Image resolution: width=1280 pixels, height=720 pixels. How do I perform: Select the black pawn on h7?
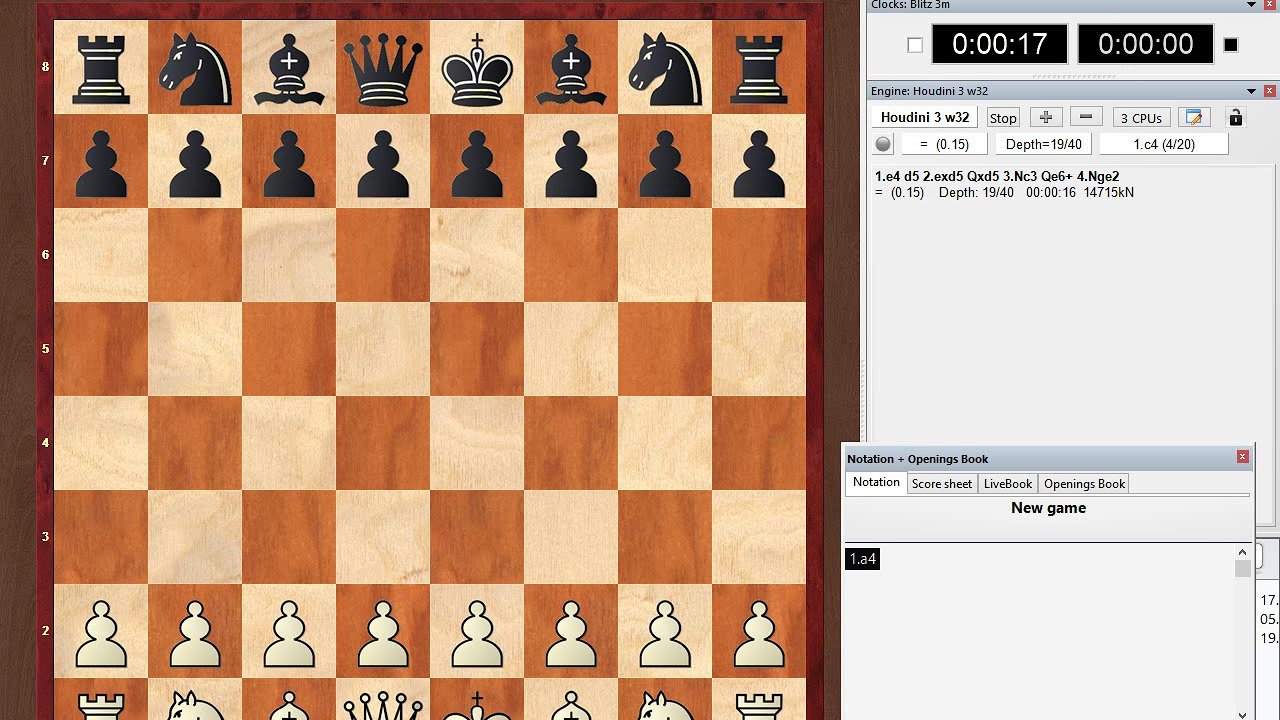[x=759, y=162]
